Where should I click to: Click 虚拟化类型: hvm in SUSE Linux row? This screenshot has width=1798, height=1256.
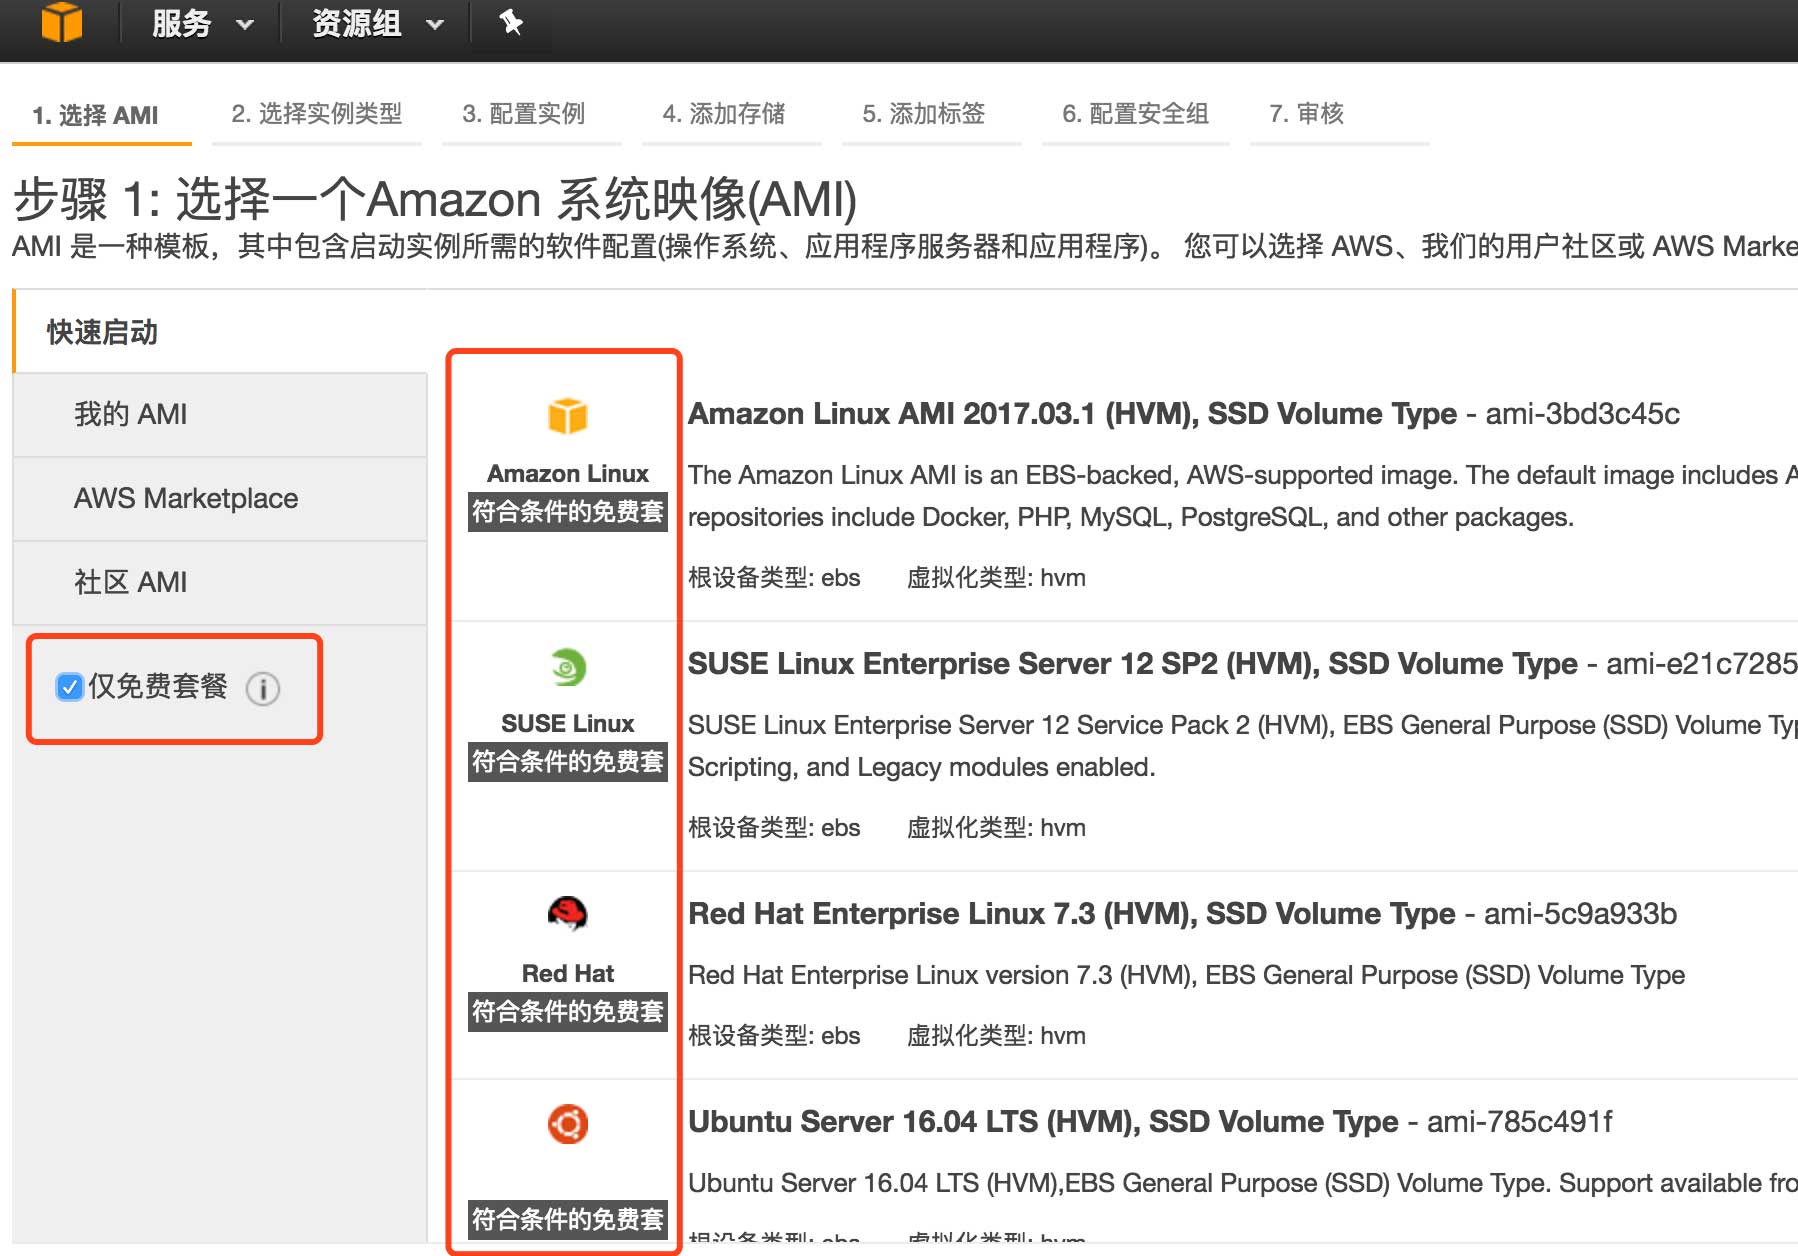click(x=996, y=828)
